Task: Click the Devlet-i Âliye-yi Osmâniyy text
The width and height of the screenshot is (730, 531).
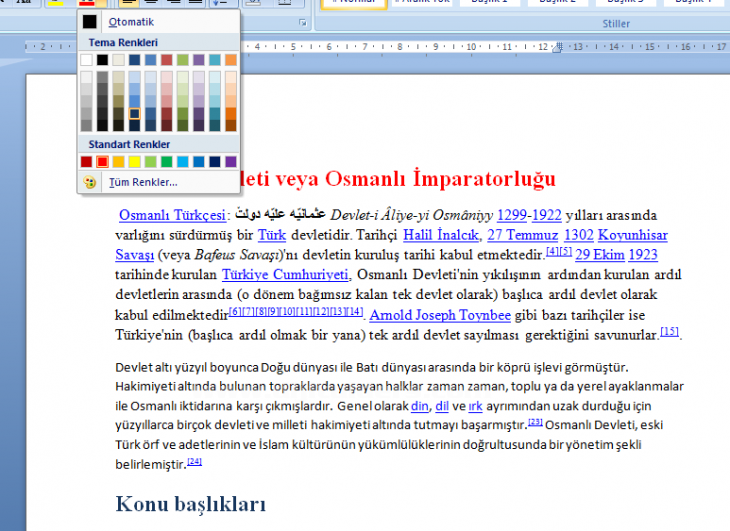Action: click(x=411, y=215)
